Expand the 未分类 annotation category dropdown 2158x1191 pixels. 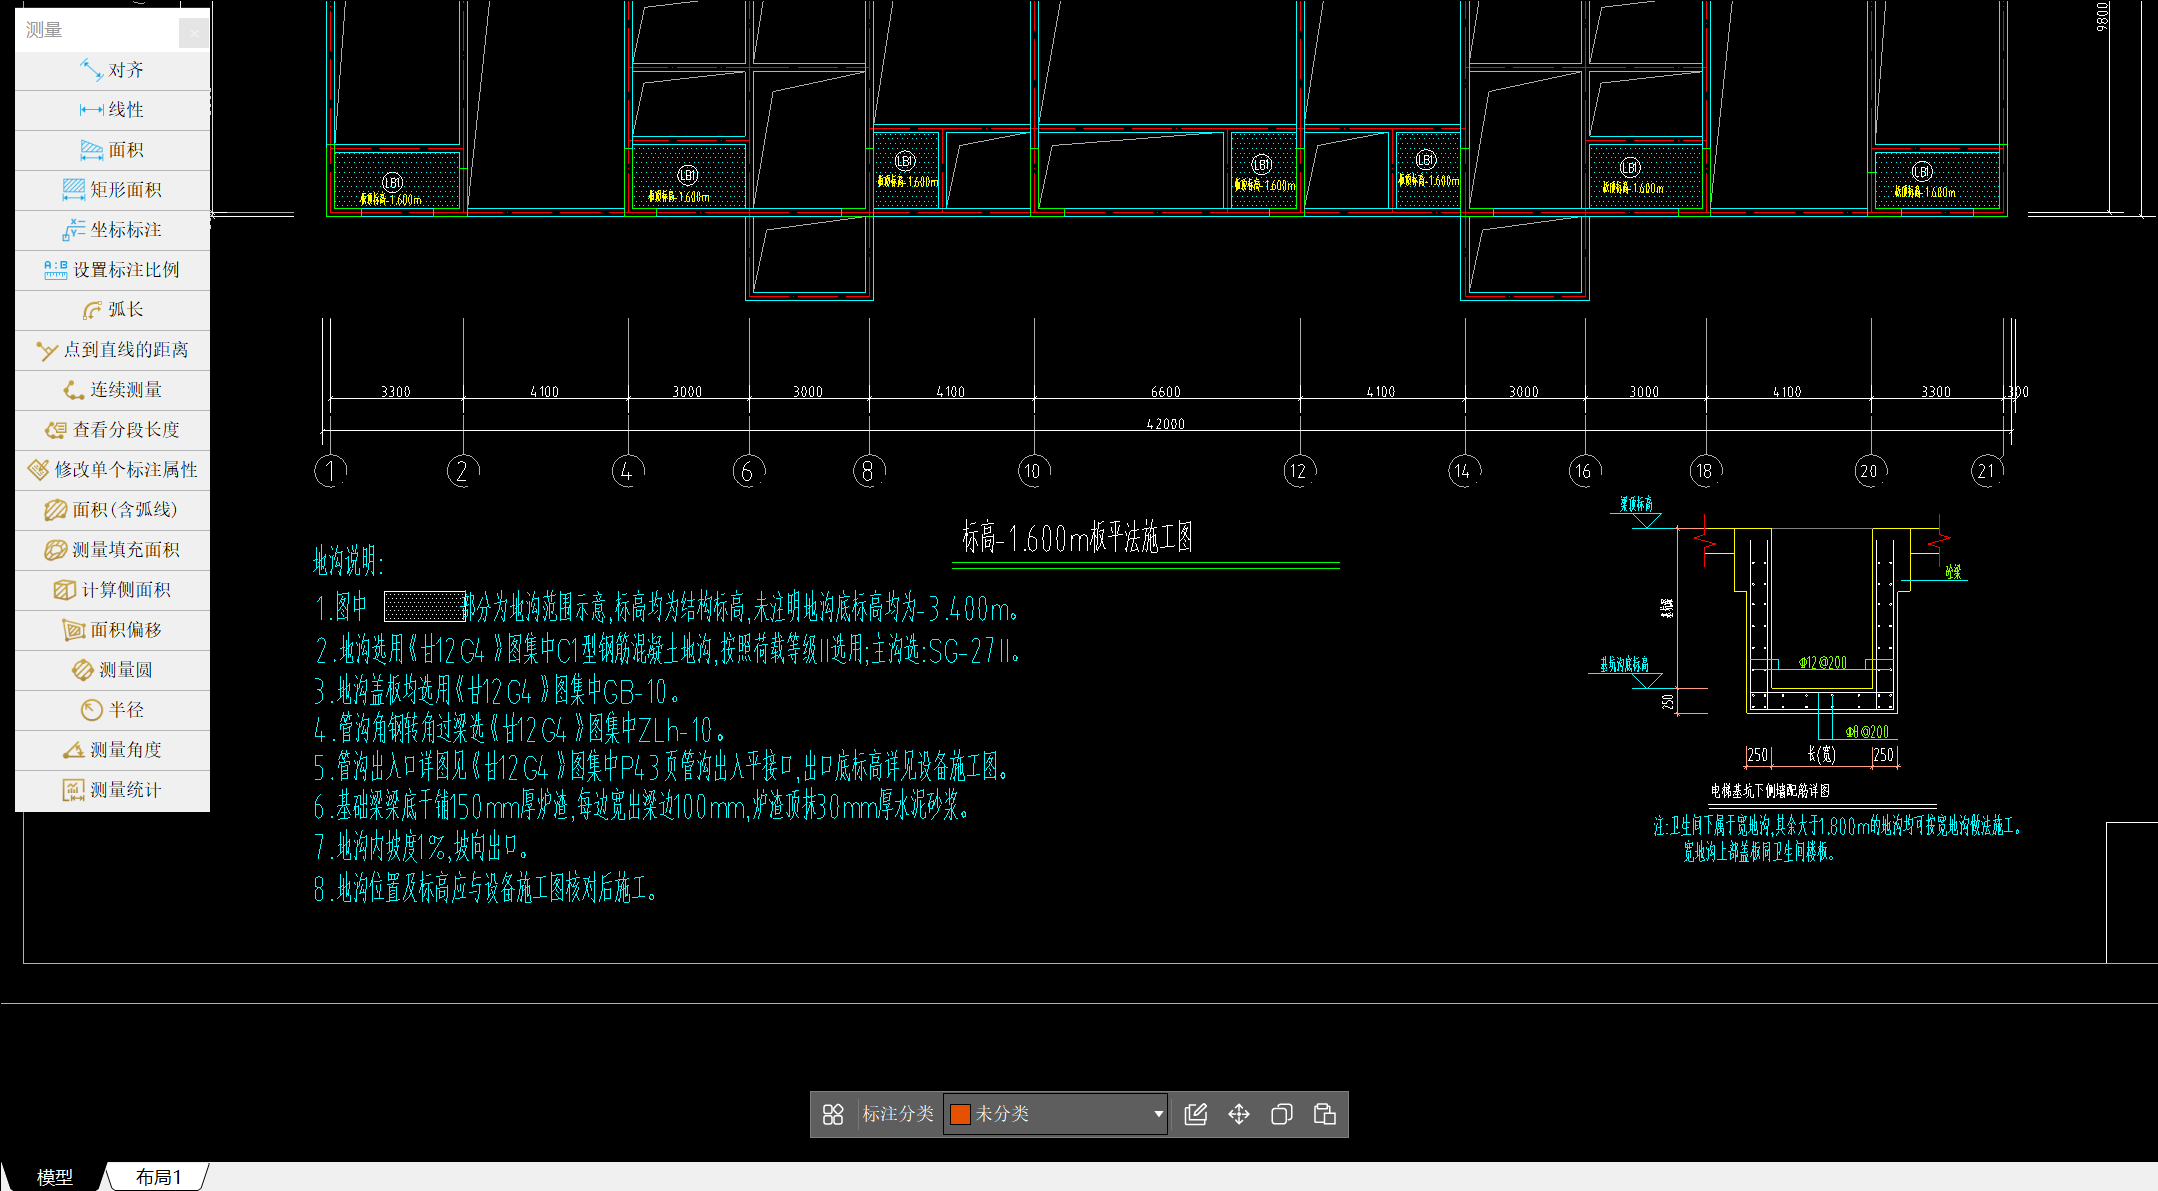(1158, 1114)
